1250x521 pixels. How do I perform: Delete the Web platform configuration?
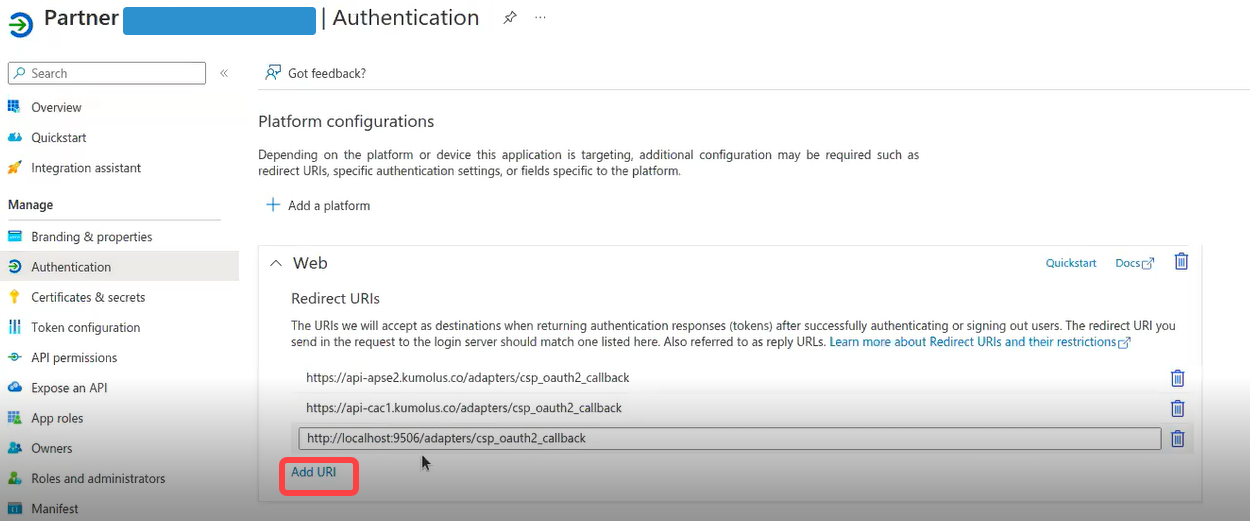pos(1181,262)
